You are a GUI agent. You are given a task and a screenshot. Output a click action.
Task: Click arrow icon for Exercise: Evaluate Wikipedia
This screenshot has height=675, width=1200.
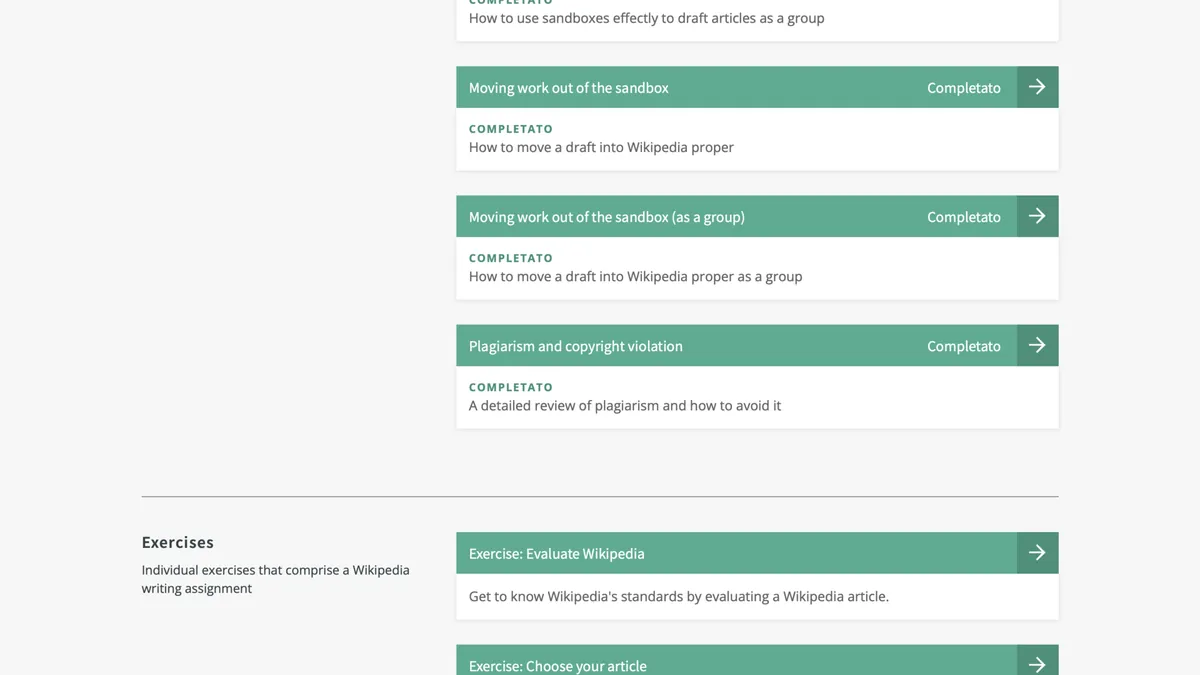click(x=1037, y=553)
